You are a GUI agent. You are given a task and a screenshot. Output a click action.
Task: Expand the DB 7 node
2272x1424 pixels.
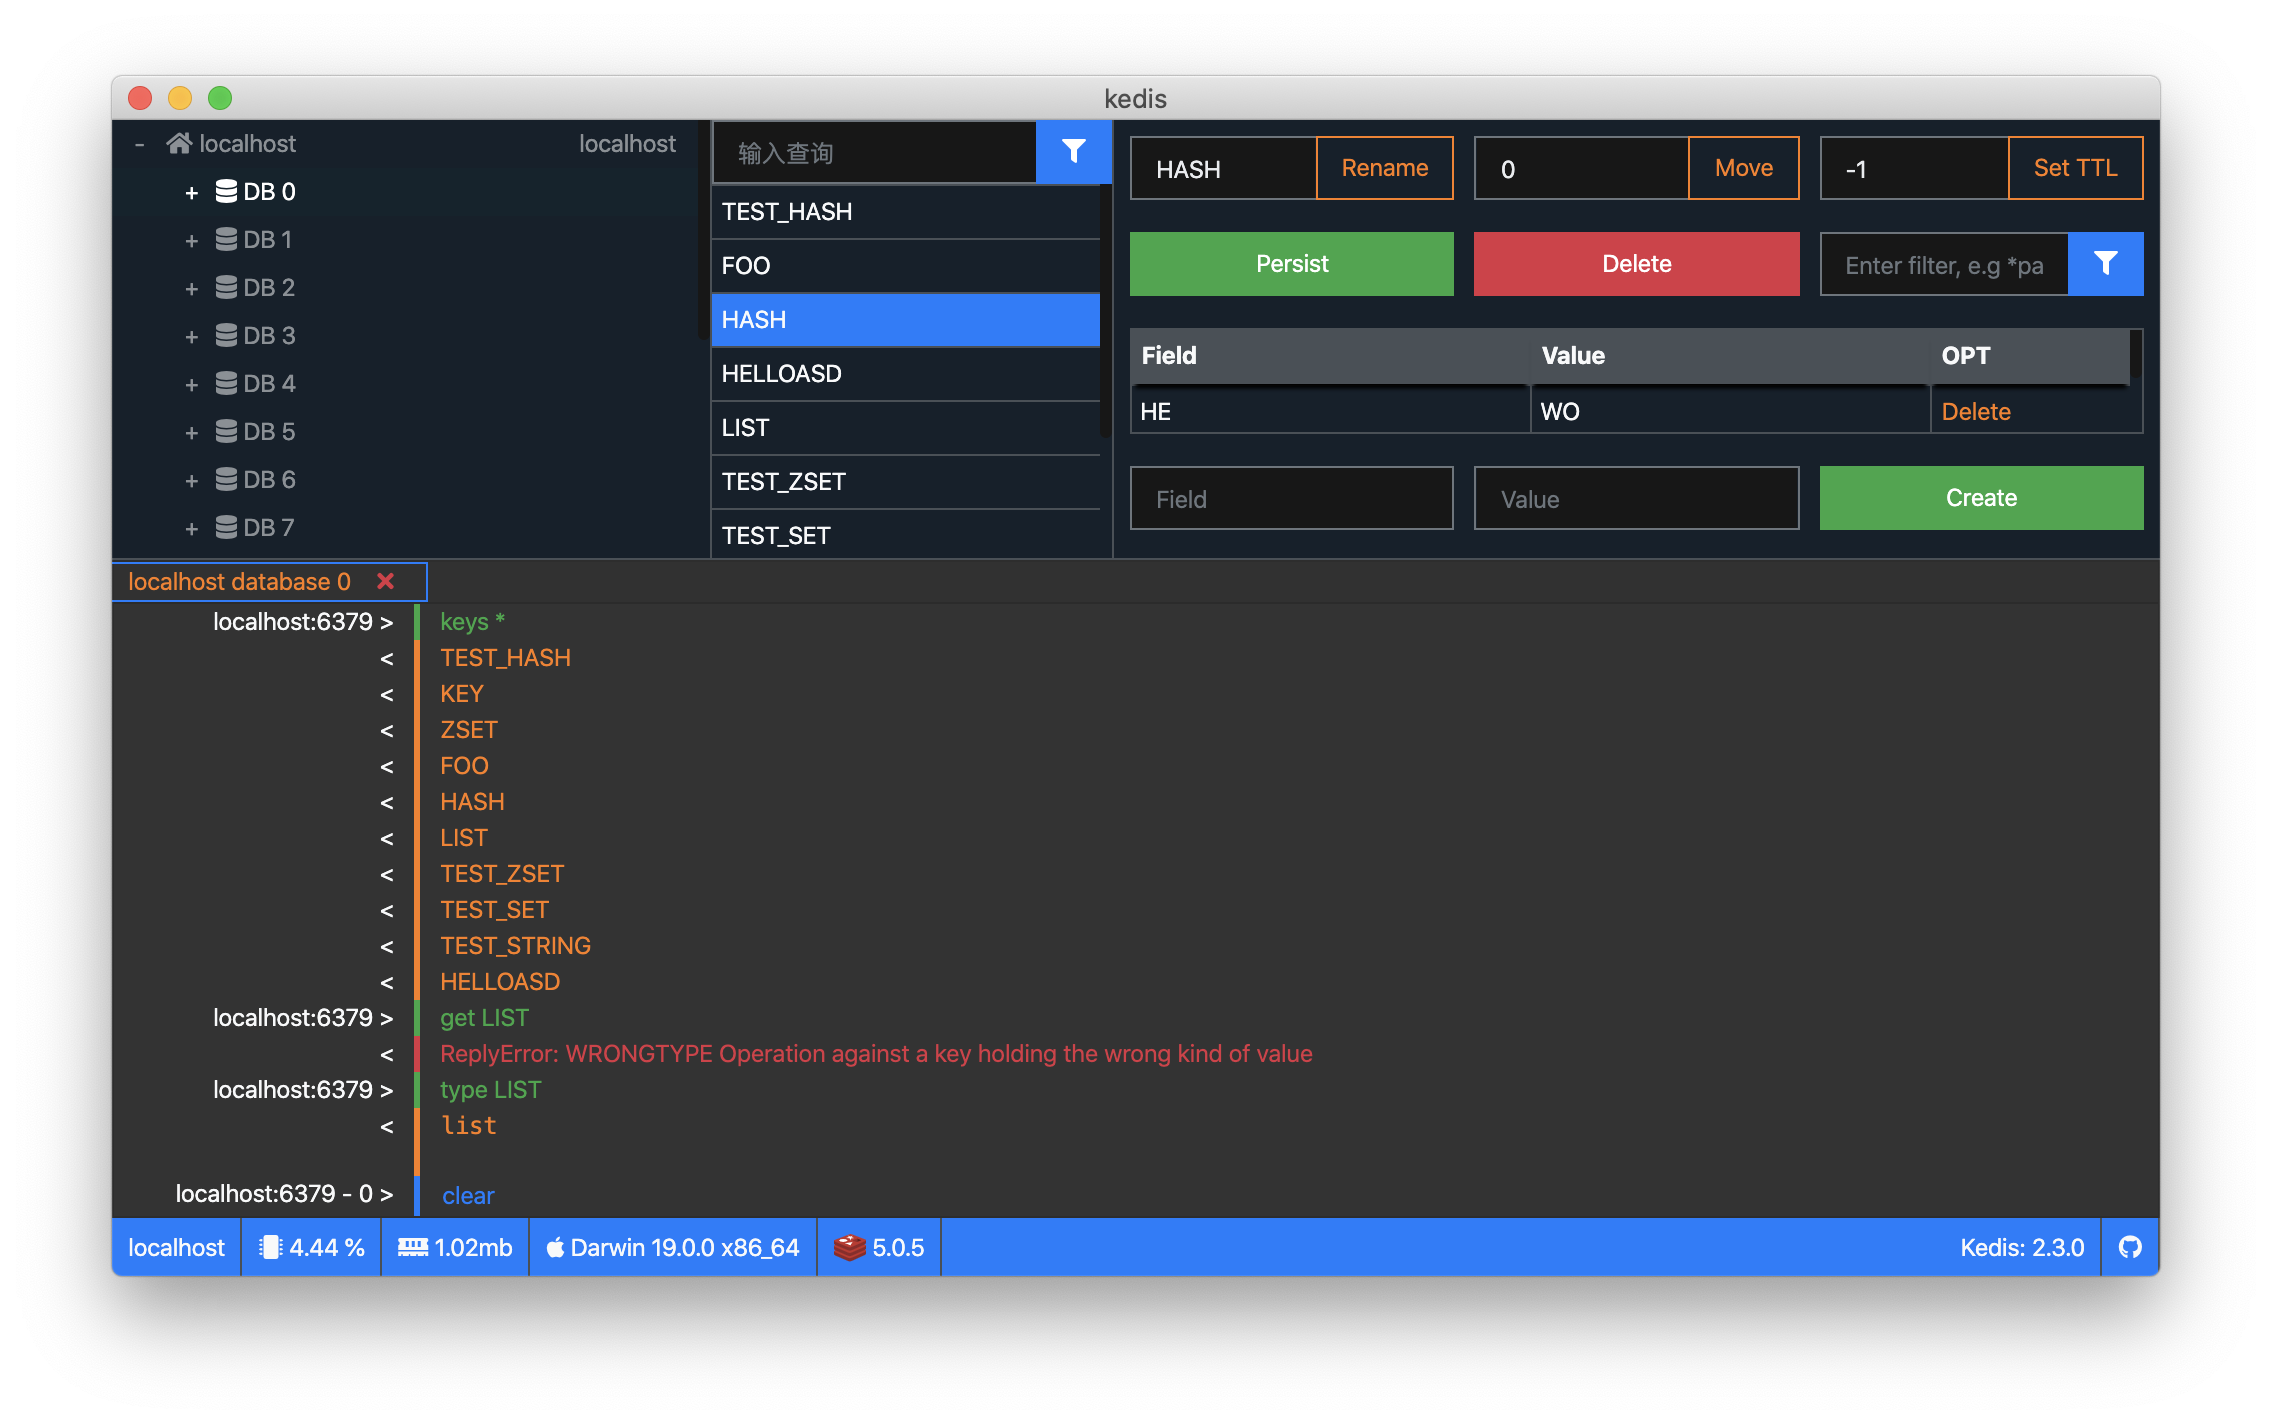[x=191, y=529]
